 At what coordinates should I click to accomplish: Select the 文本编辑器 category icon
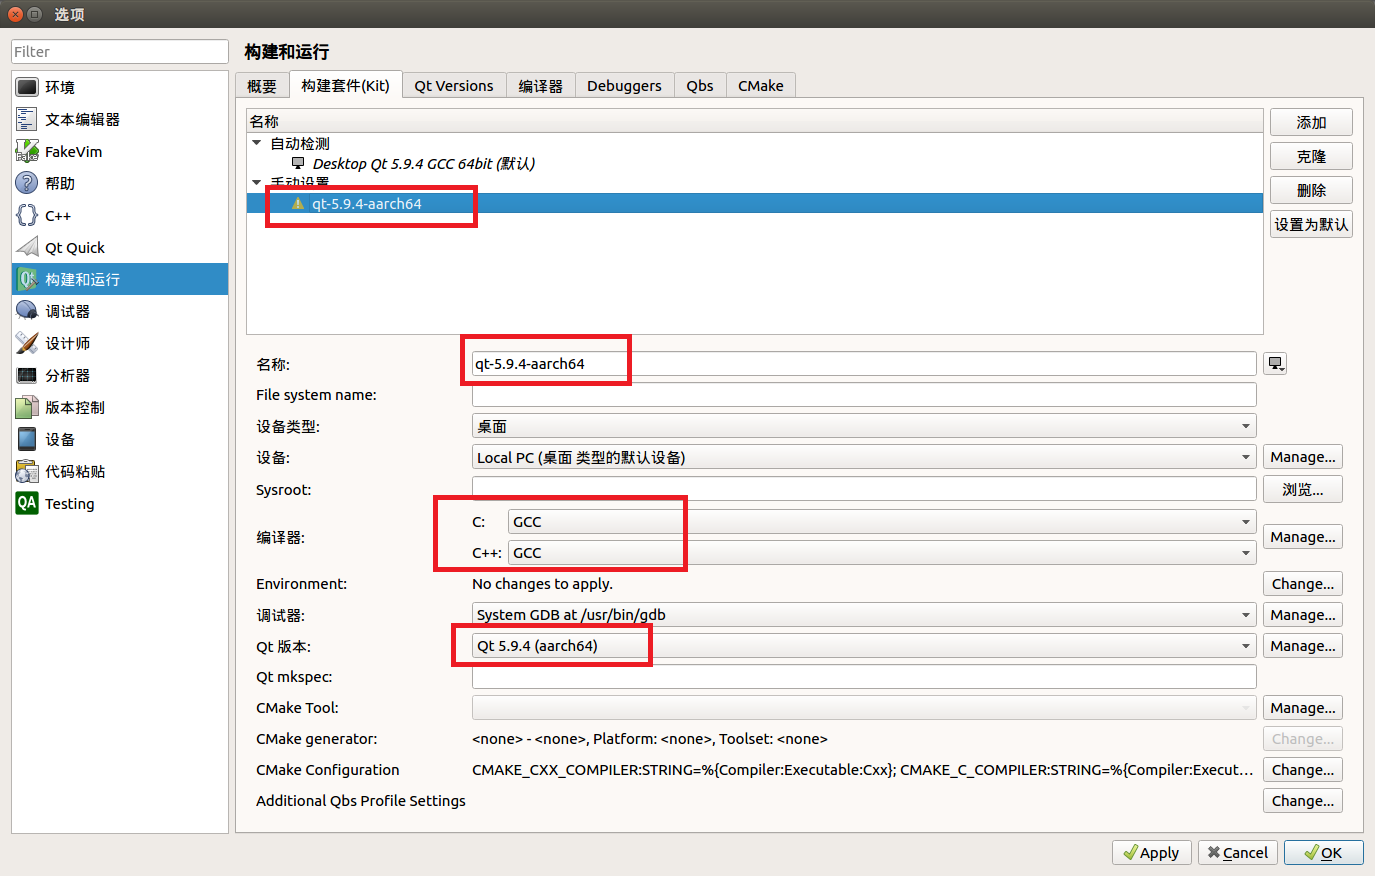27,119
